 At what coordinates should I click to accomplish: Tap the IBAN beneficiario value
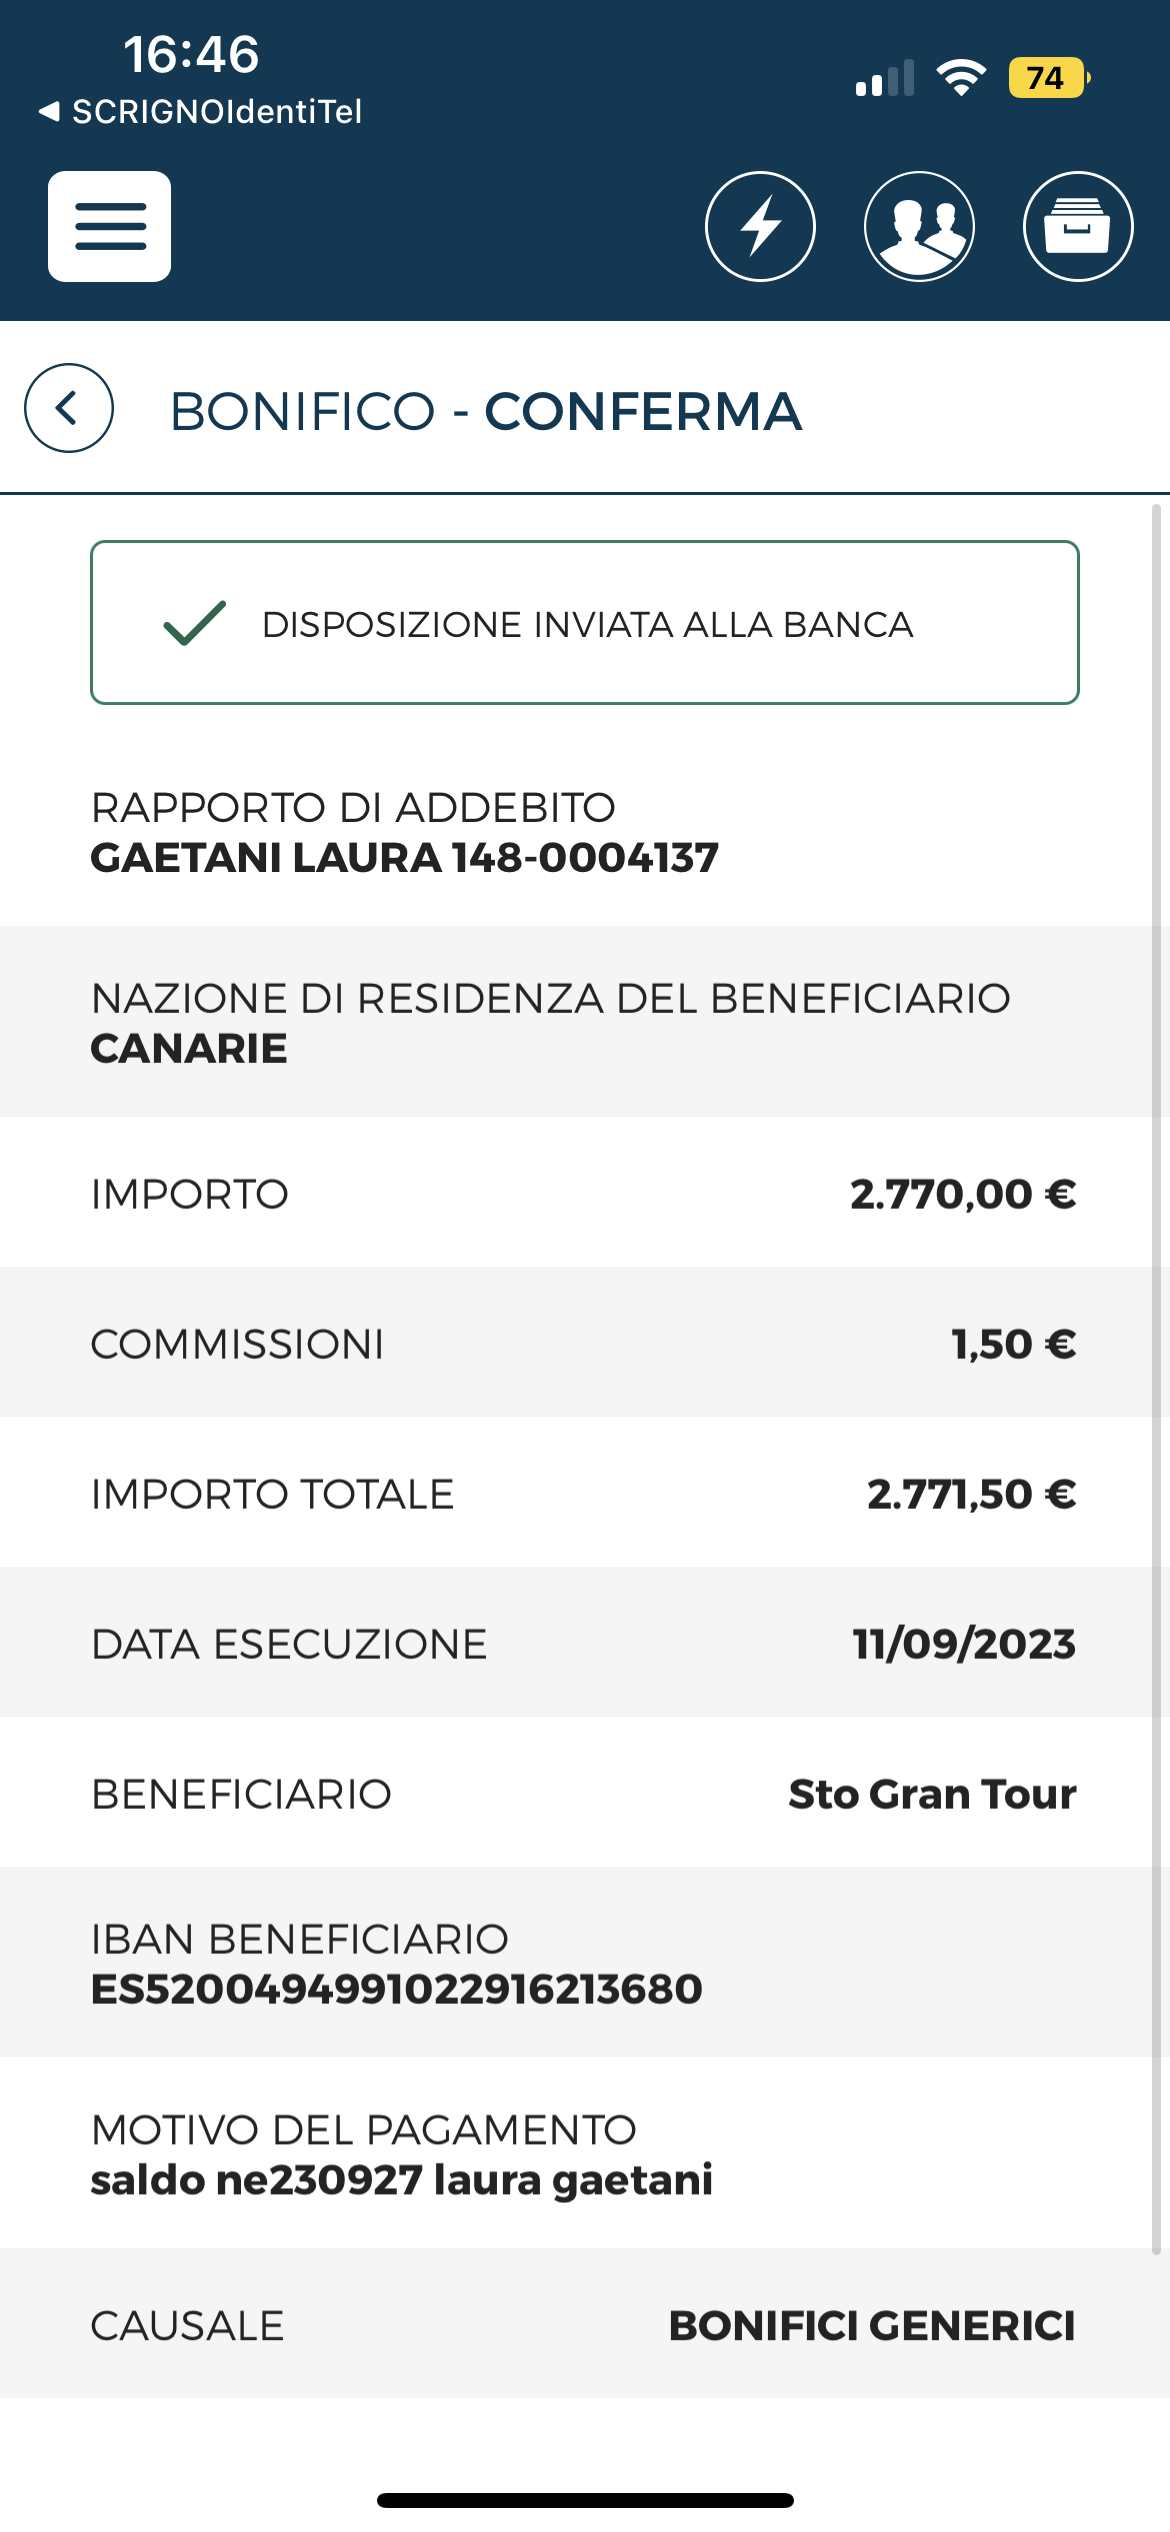coord(396,1989)
